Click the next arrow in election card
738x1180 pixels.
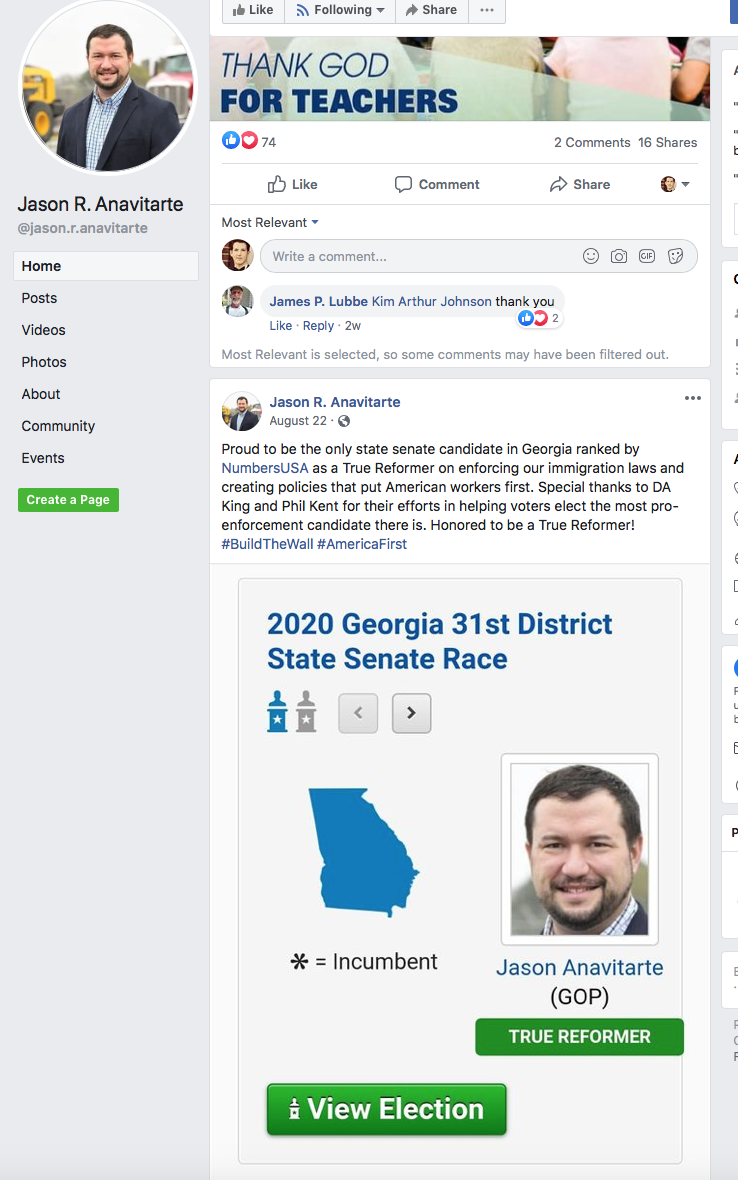(411, 713)
